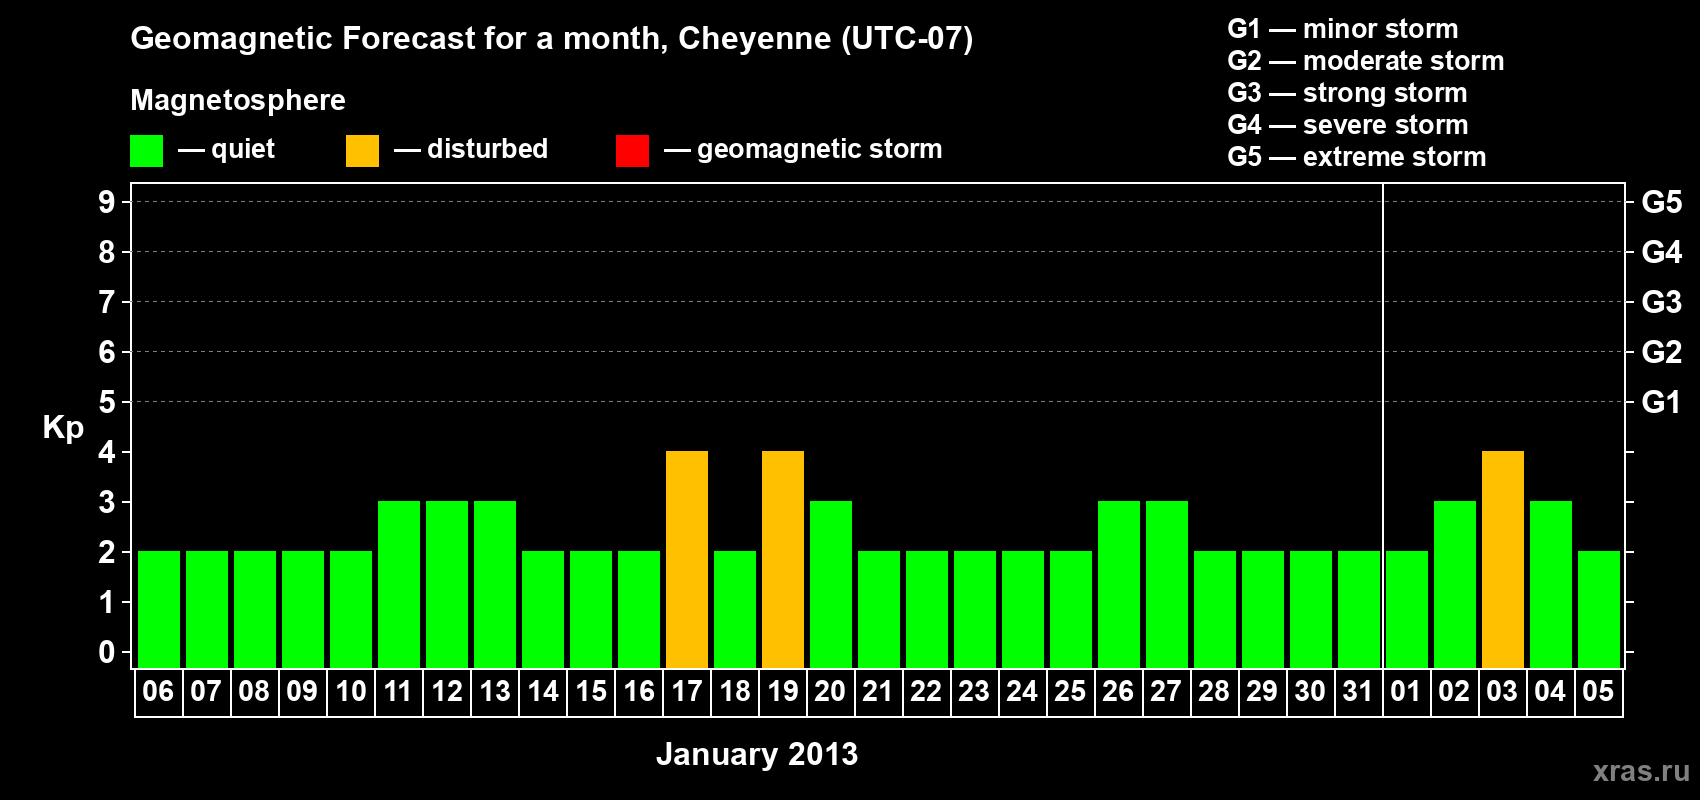Select the green bar above date 31

point(1359,609)
